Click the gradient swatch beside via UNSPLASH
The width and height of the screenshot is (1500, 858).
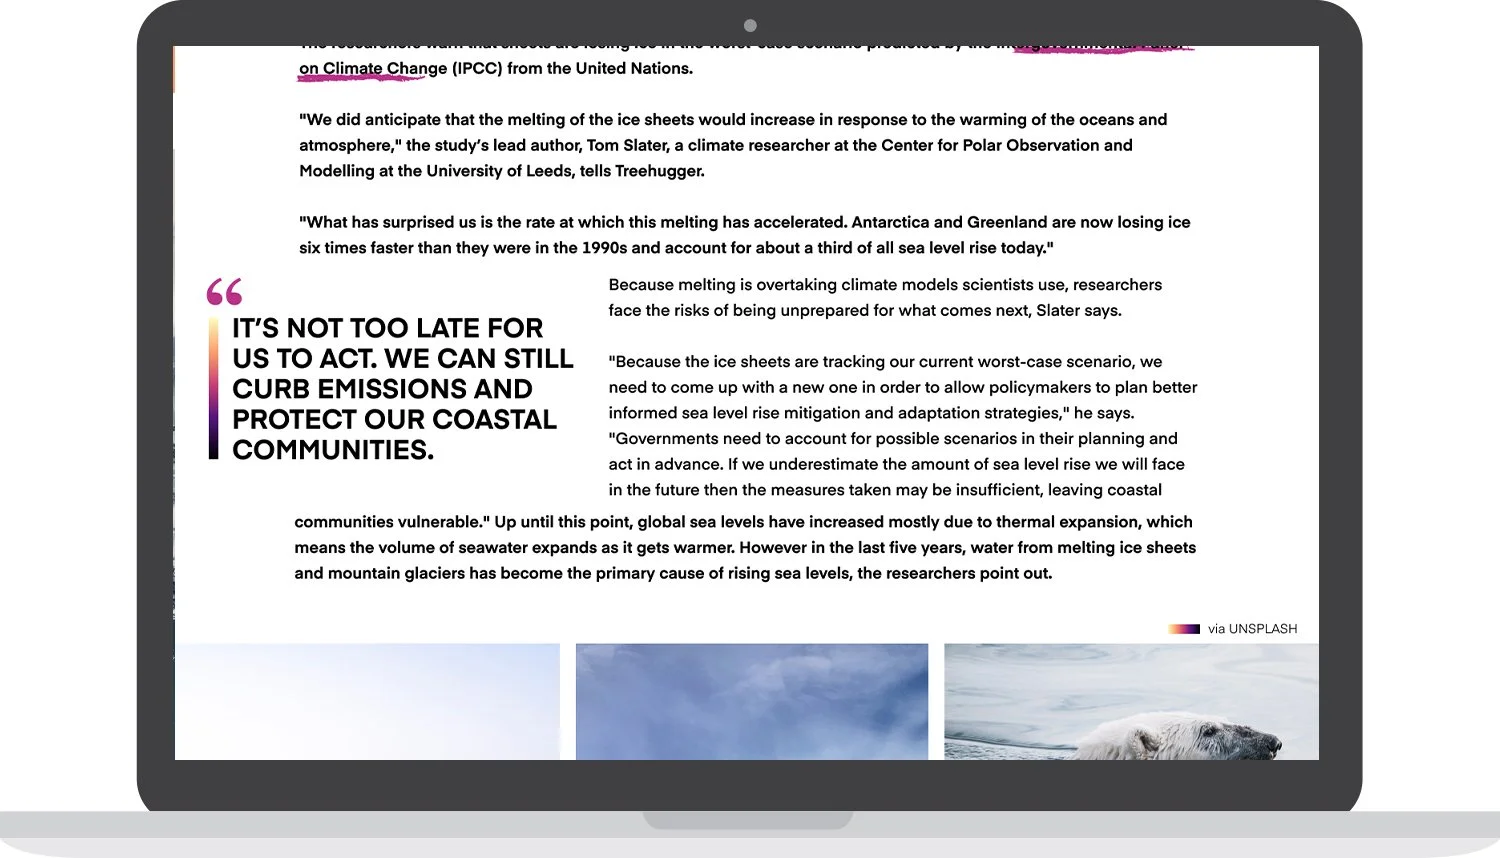click(1184, 629)
